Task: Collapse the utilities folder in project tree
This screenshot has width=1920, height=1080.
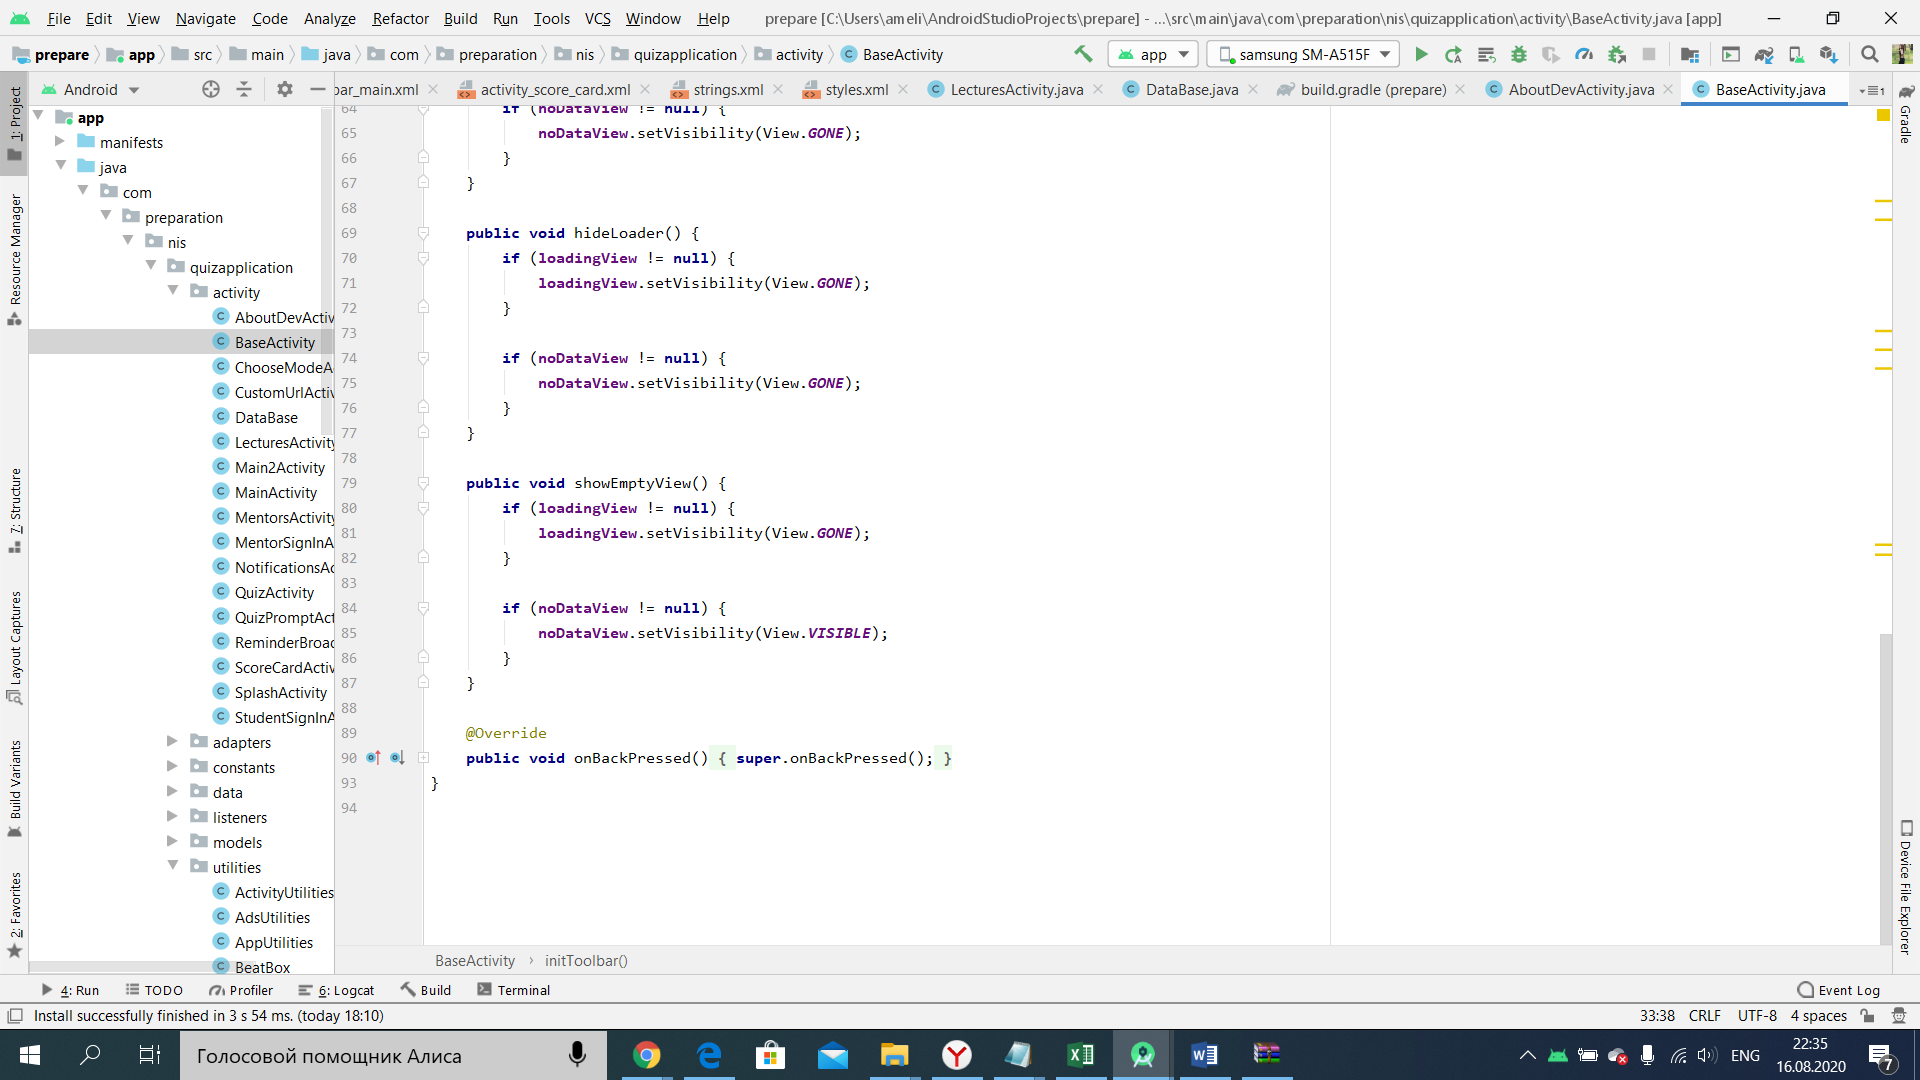Action: point(172,866)
